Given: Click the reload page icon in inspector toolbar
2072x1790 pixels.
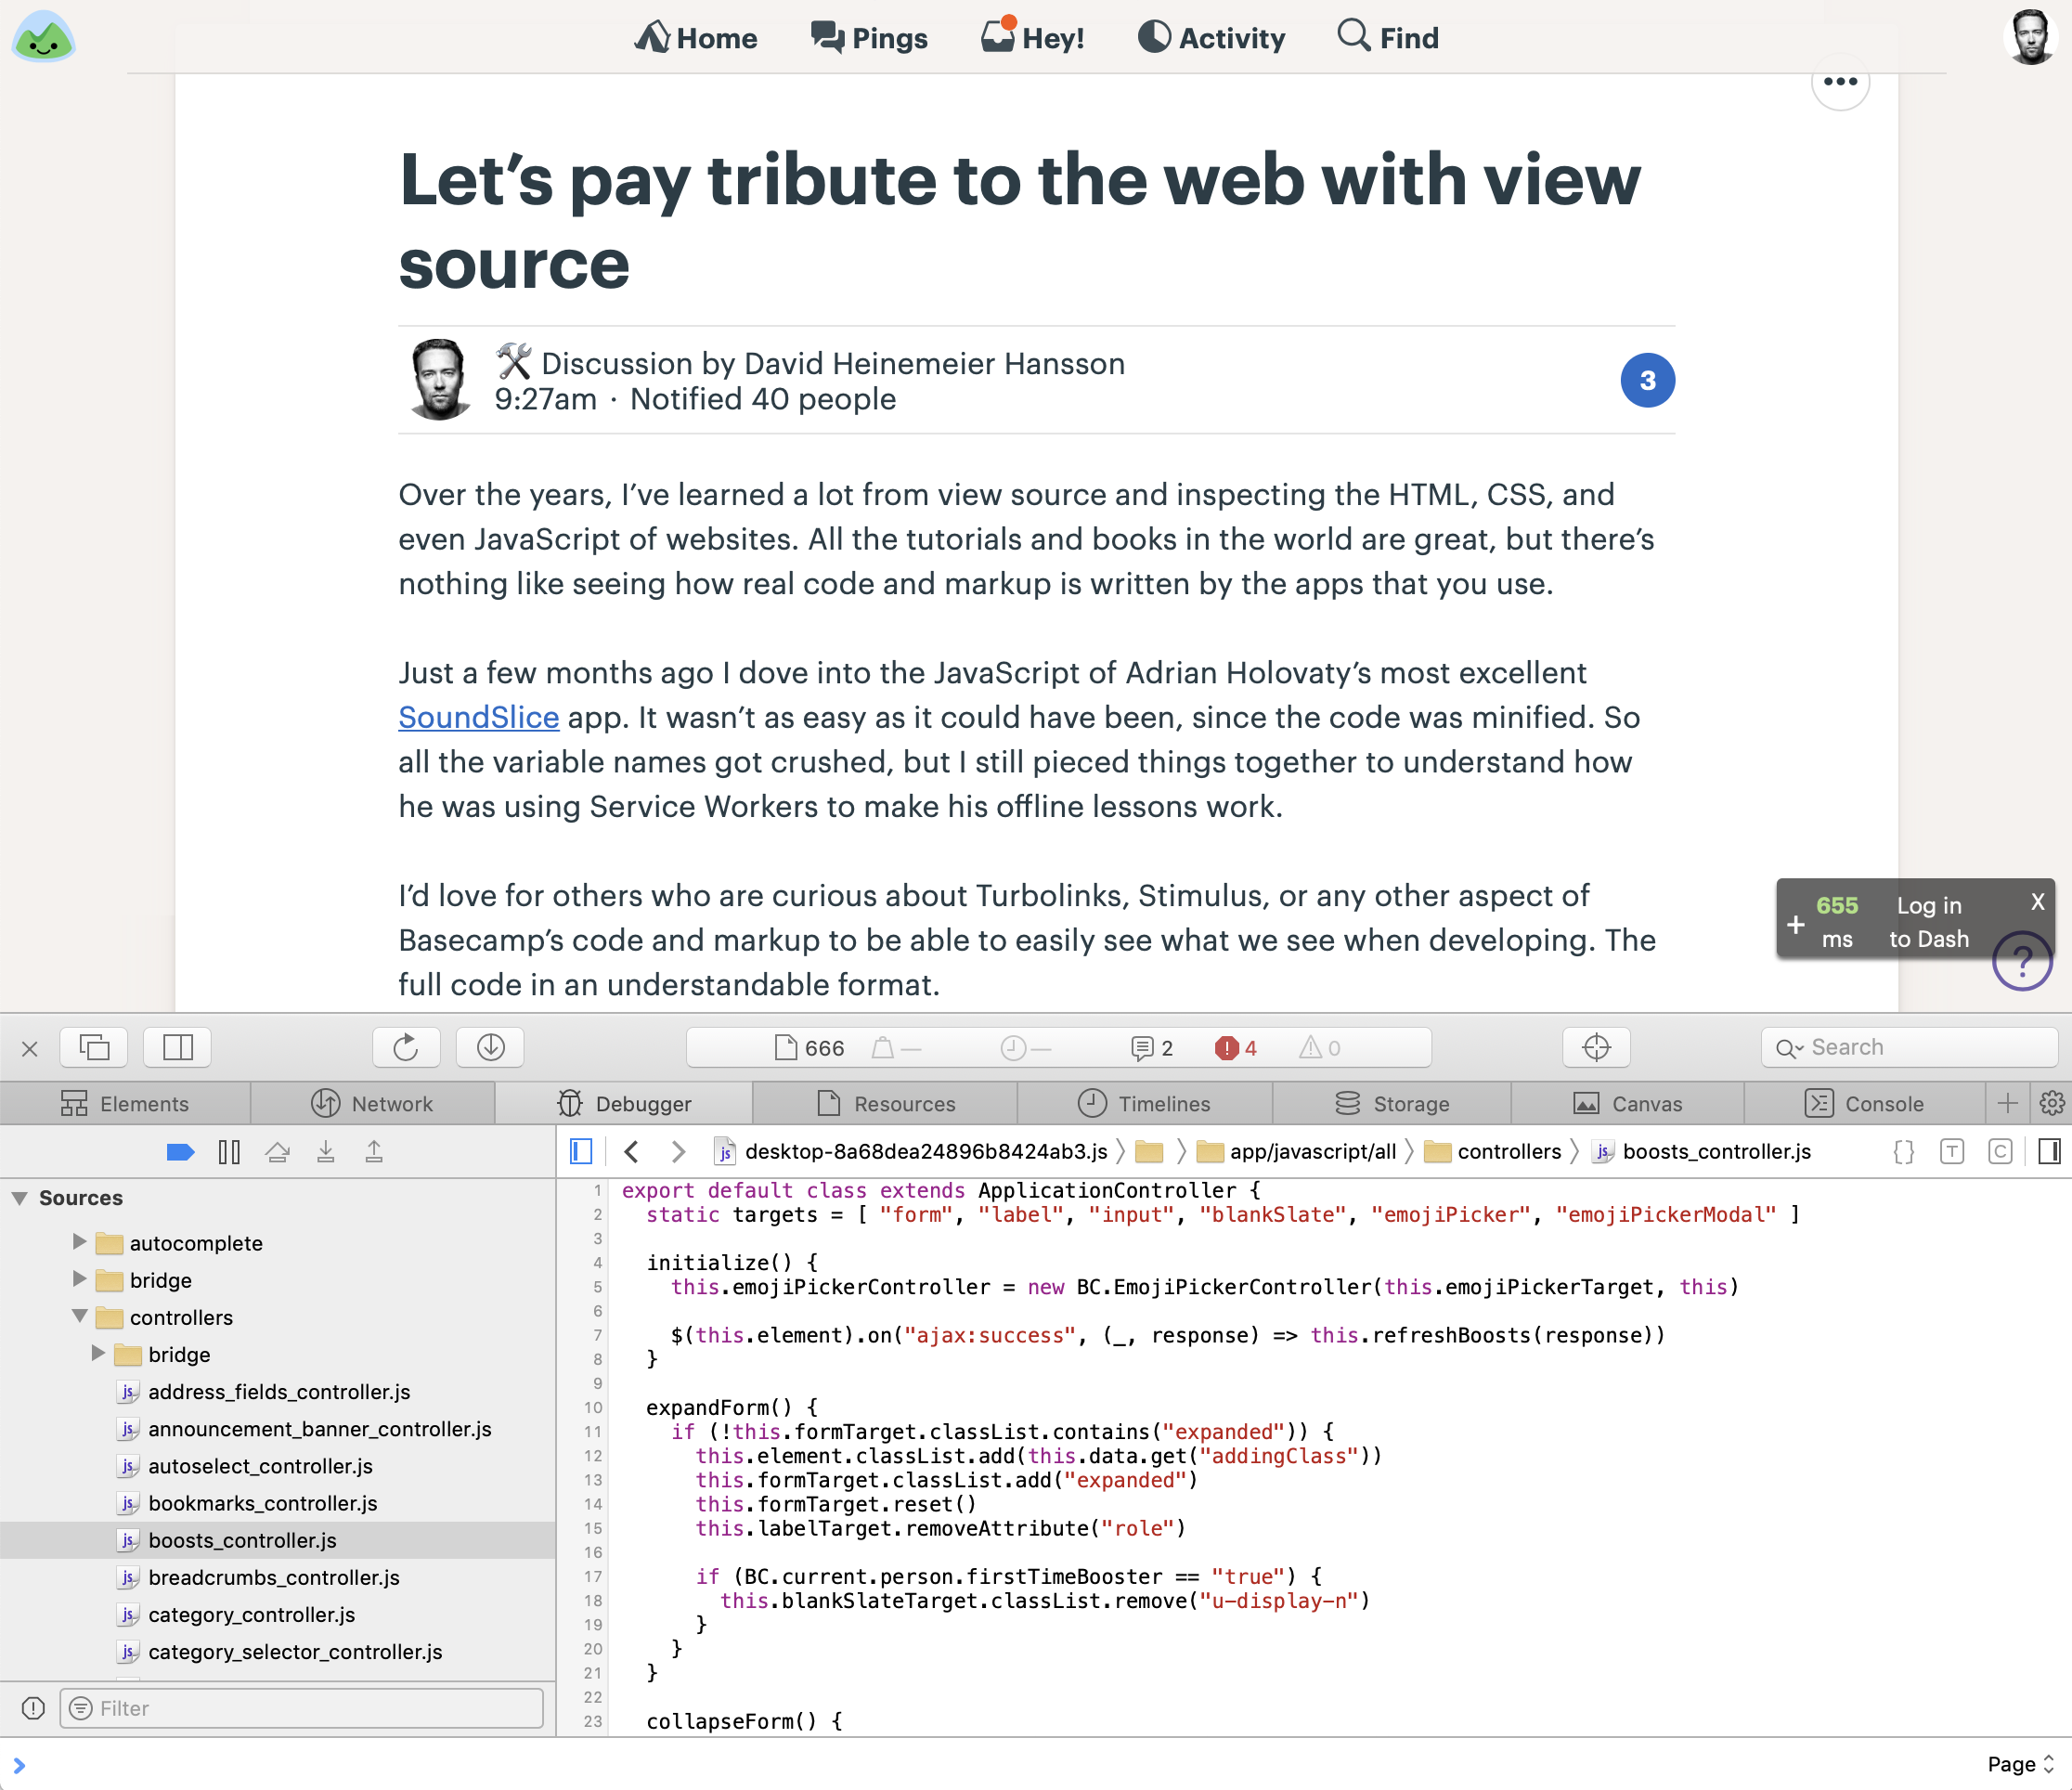Looking at the screenshot, I should click(405, 1047).
